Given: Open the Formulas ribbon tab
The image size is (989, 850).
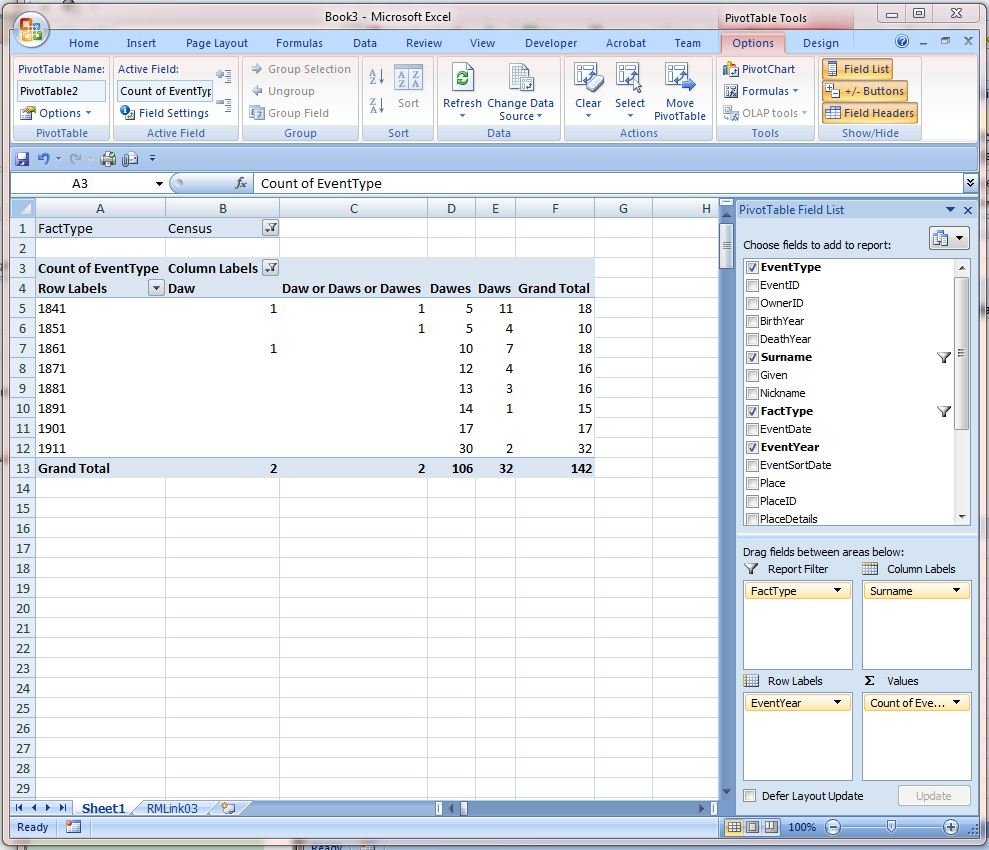Looking at the screenshot, I should [x=299, y=43].
